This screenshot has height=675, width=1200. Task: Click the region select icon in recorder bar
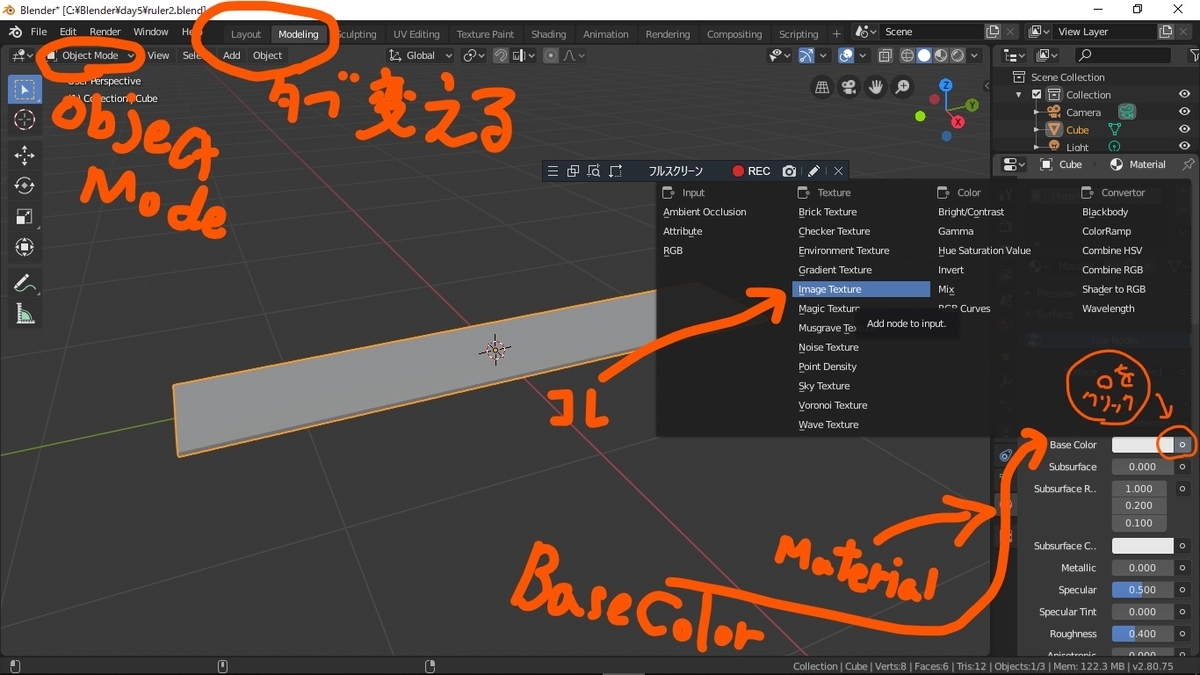(616, 171)
